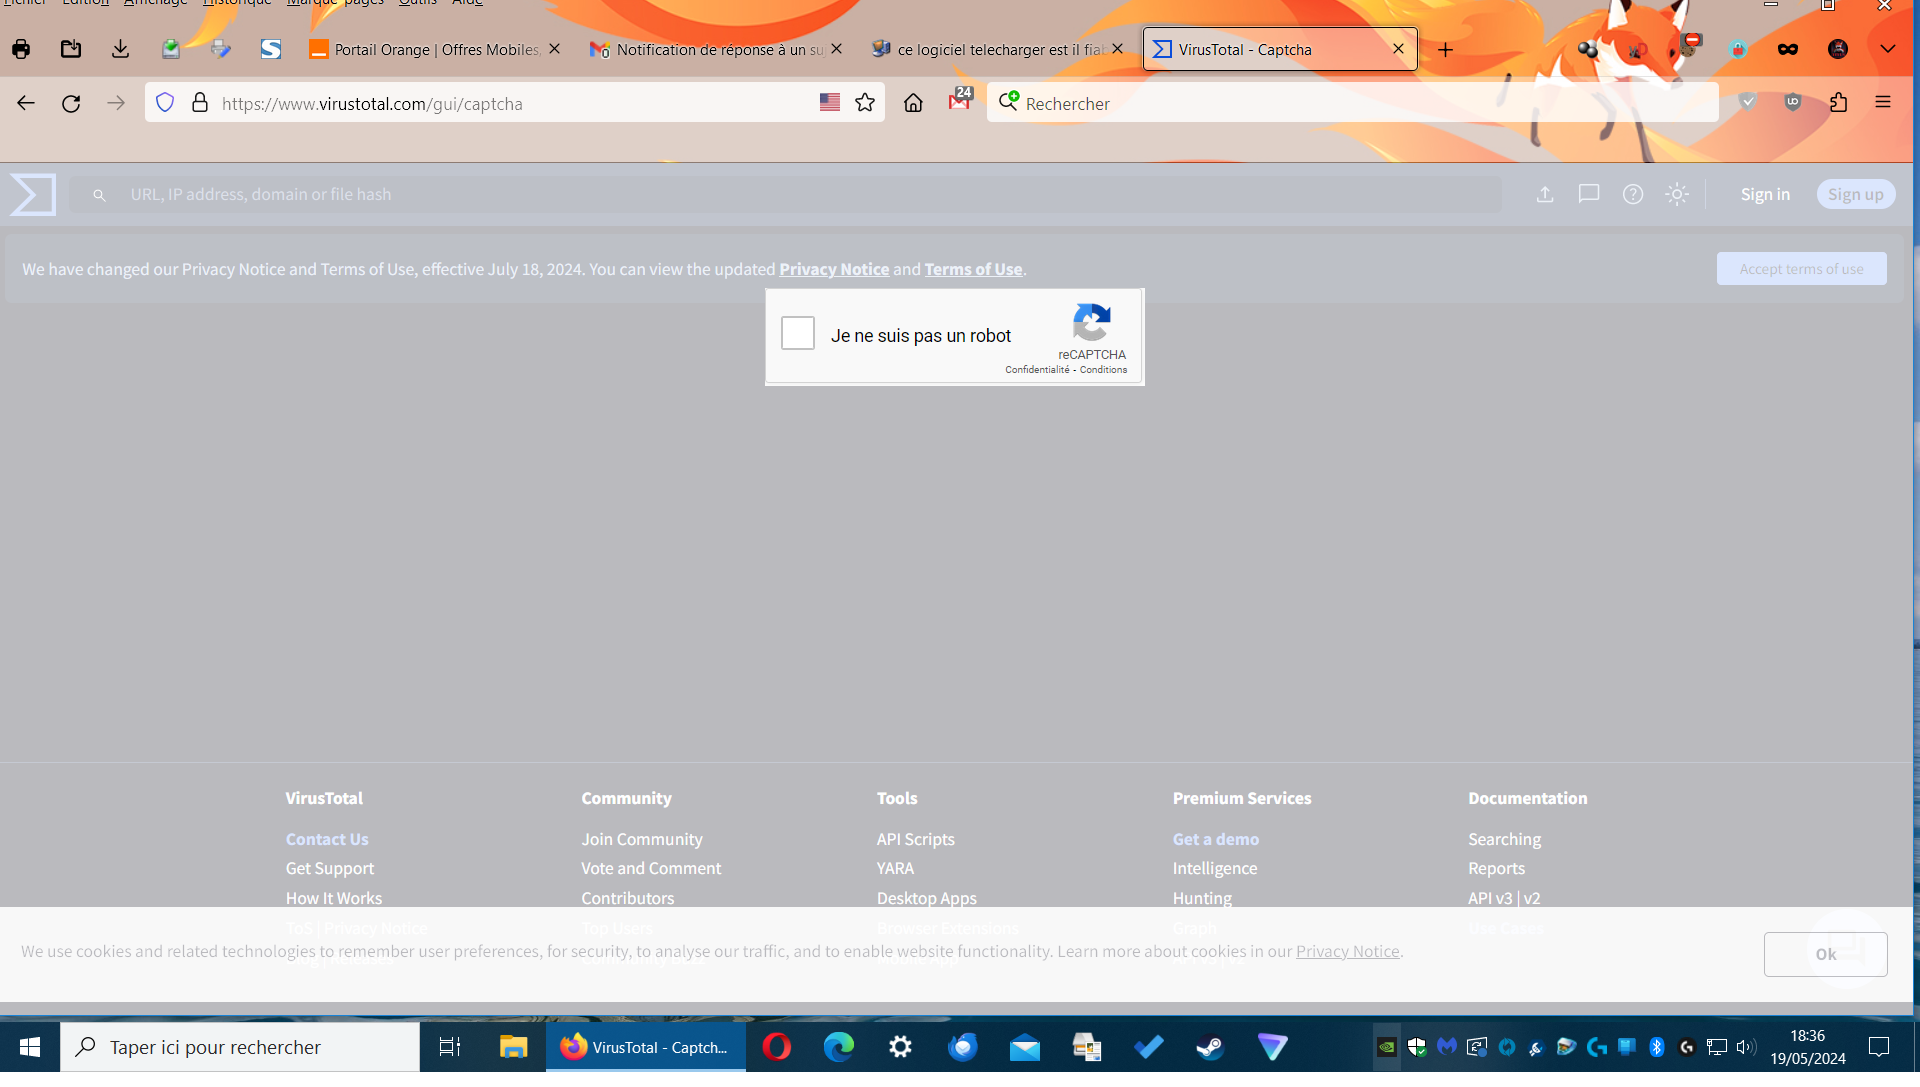Viewport: 1920px width, 1087px height.
Task: Click the VirusTotal upload file icon
Action: pyautogui.click(x=1545, y=195)
